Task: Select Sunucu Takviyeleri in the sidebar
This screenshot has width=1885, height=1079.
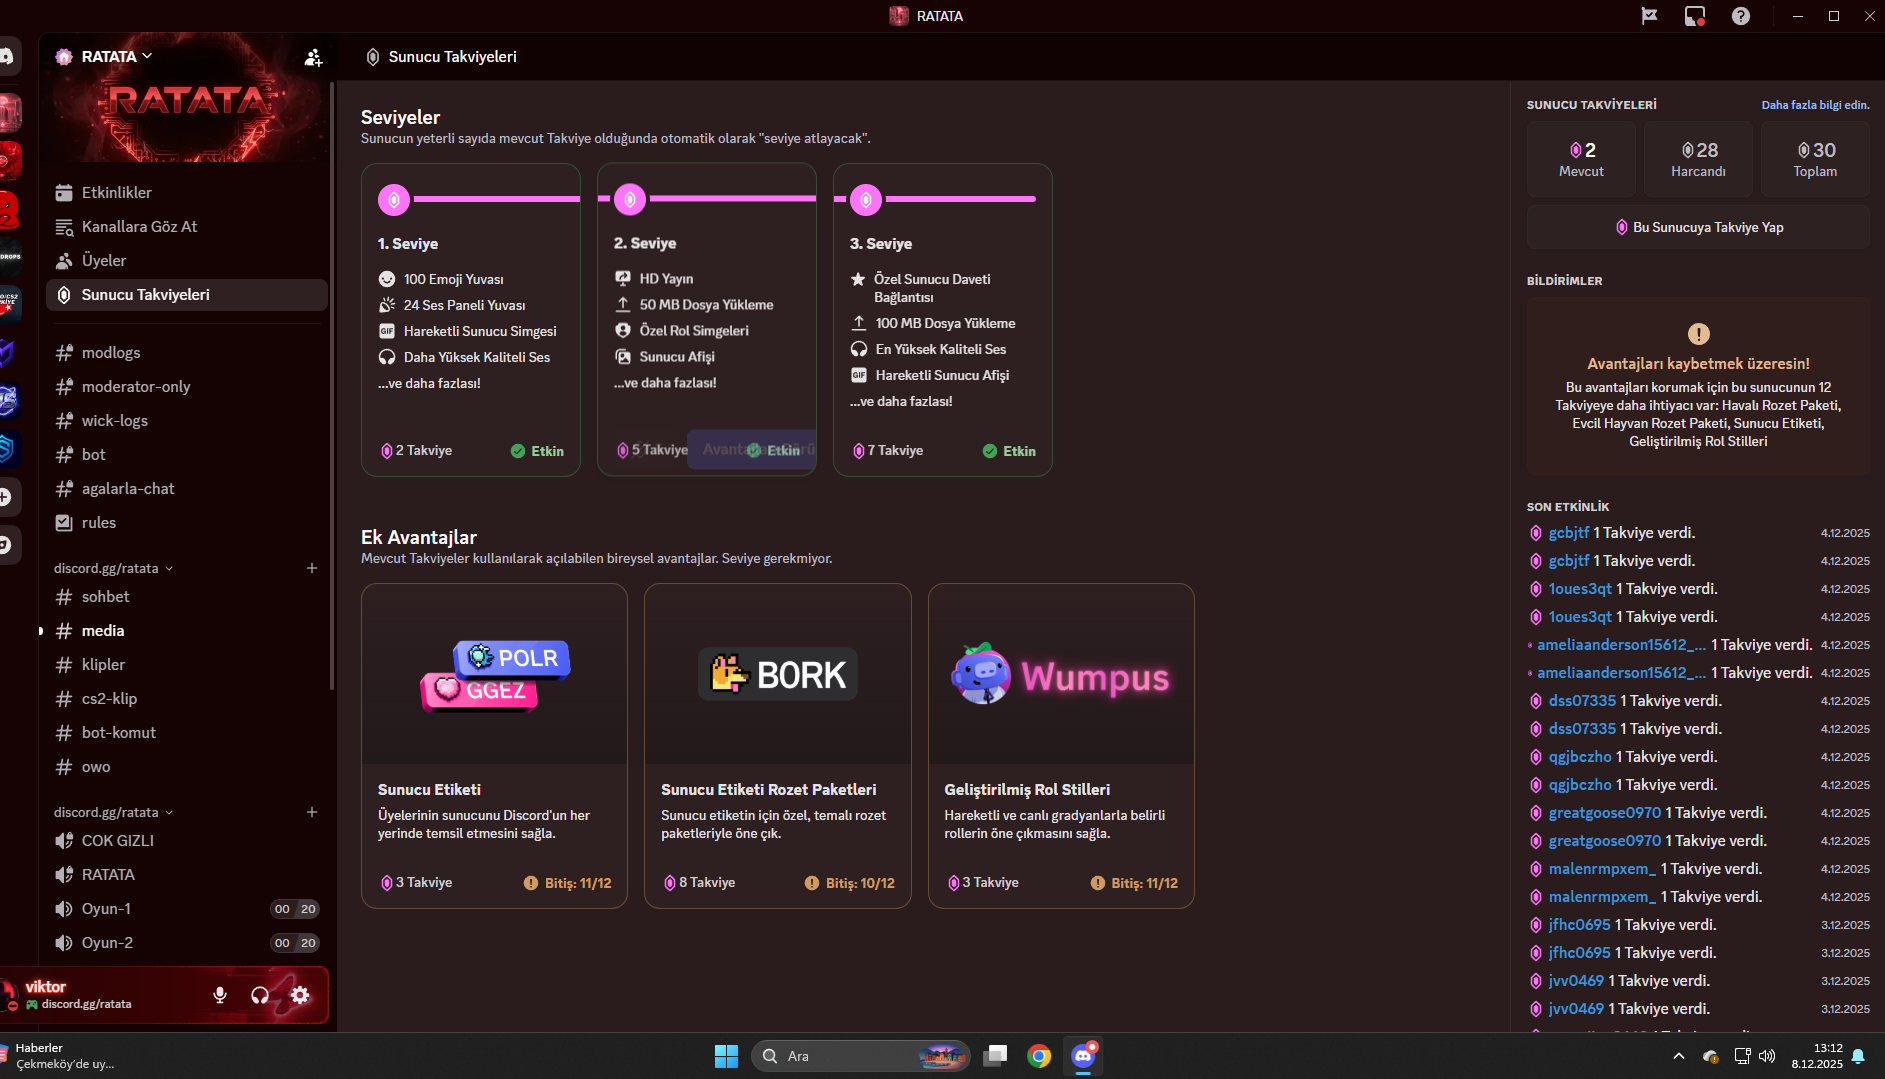Action: point(187,294)
